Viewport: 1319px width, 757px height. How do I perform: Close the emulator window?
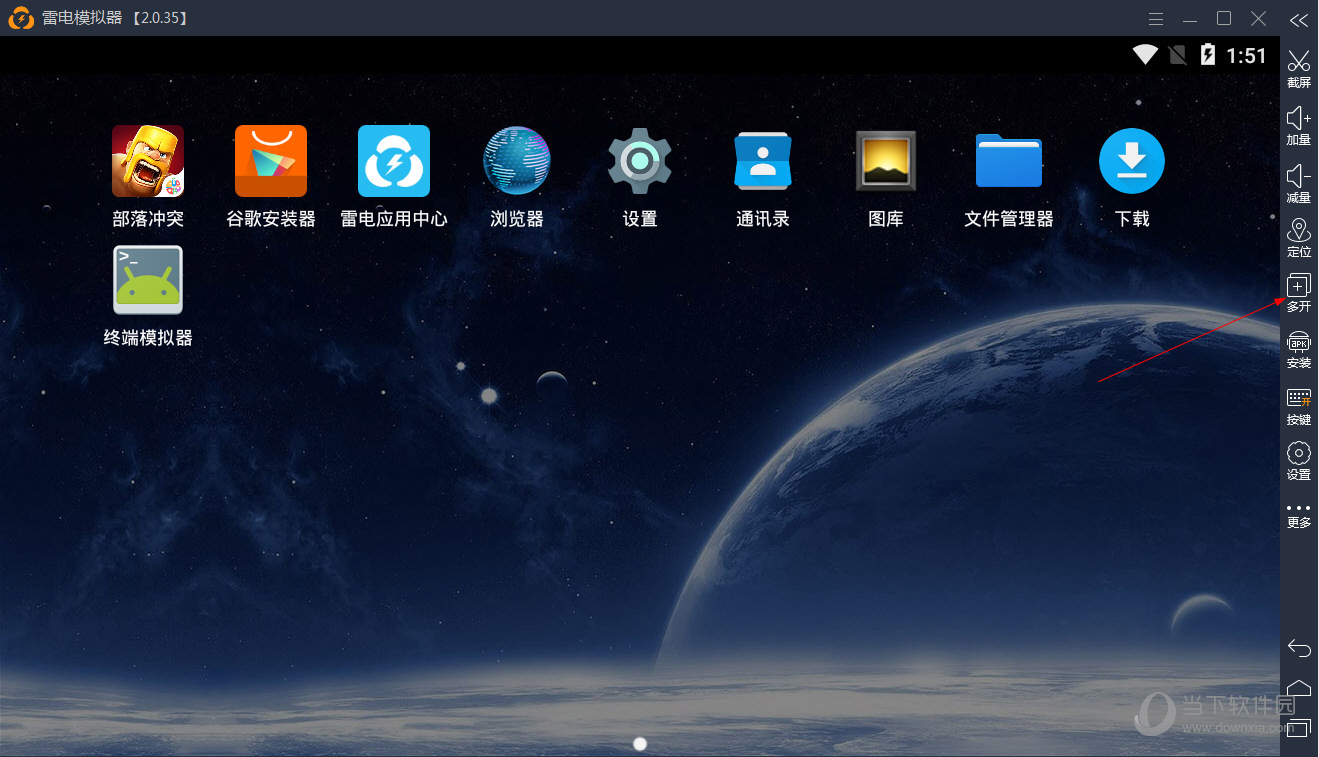[x=1259, y=18]
